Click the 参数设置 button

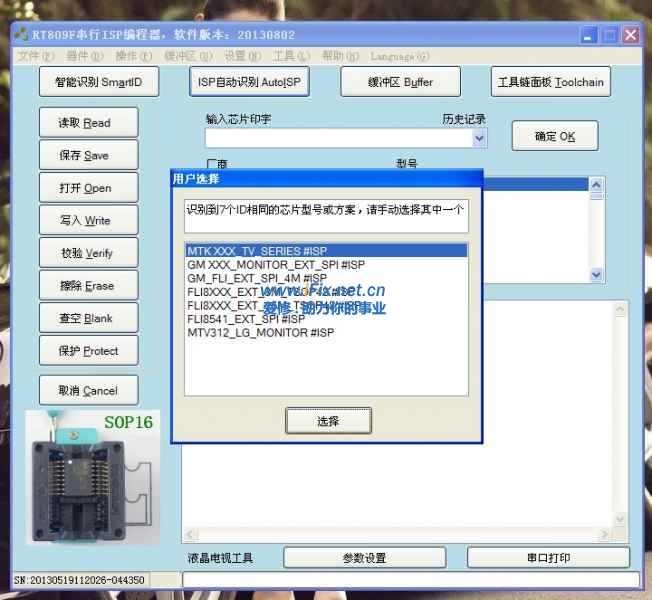coord(363,558)
